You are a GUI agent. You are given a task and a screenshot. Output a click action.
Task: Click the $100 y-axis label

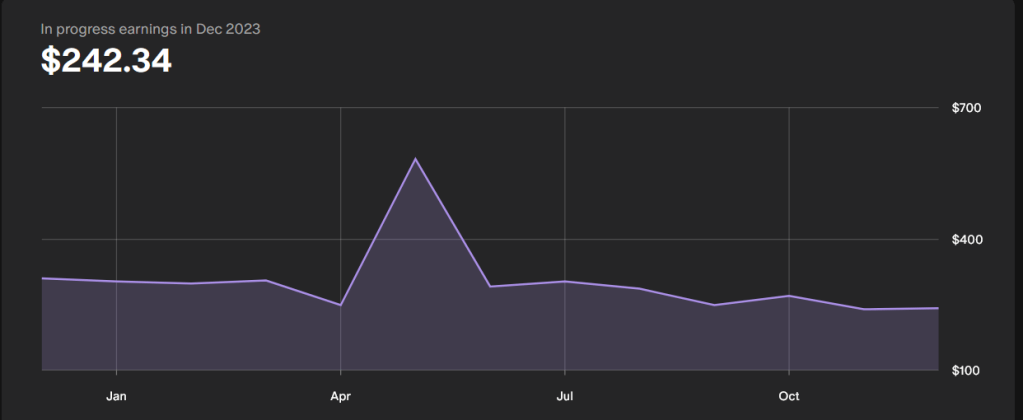pyautogui.click(x=965, y=371)
